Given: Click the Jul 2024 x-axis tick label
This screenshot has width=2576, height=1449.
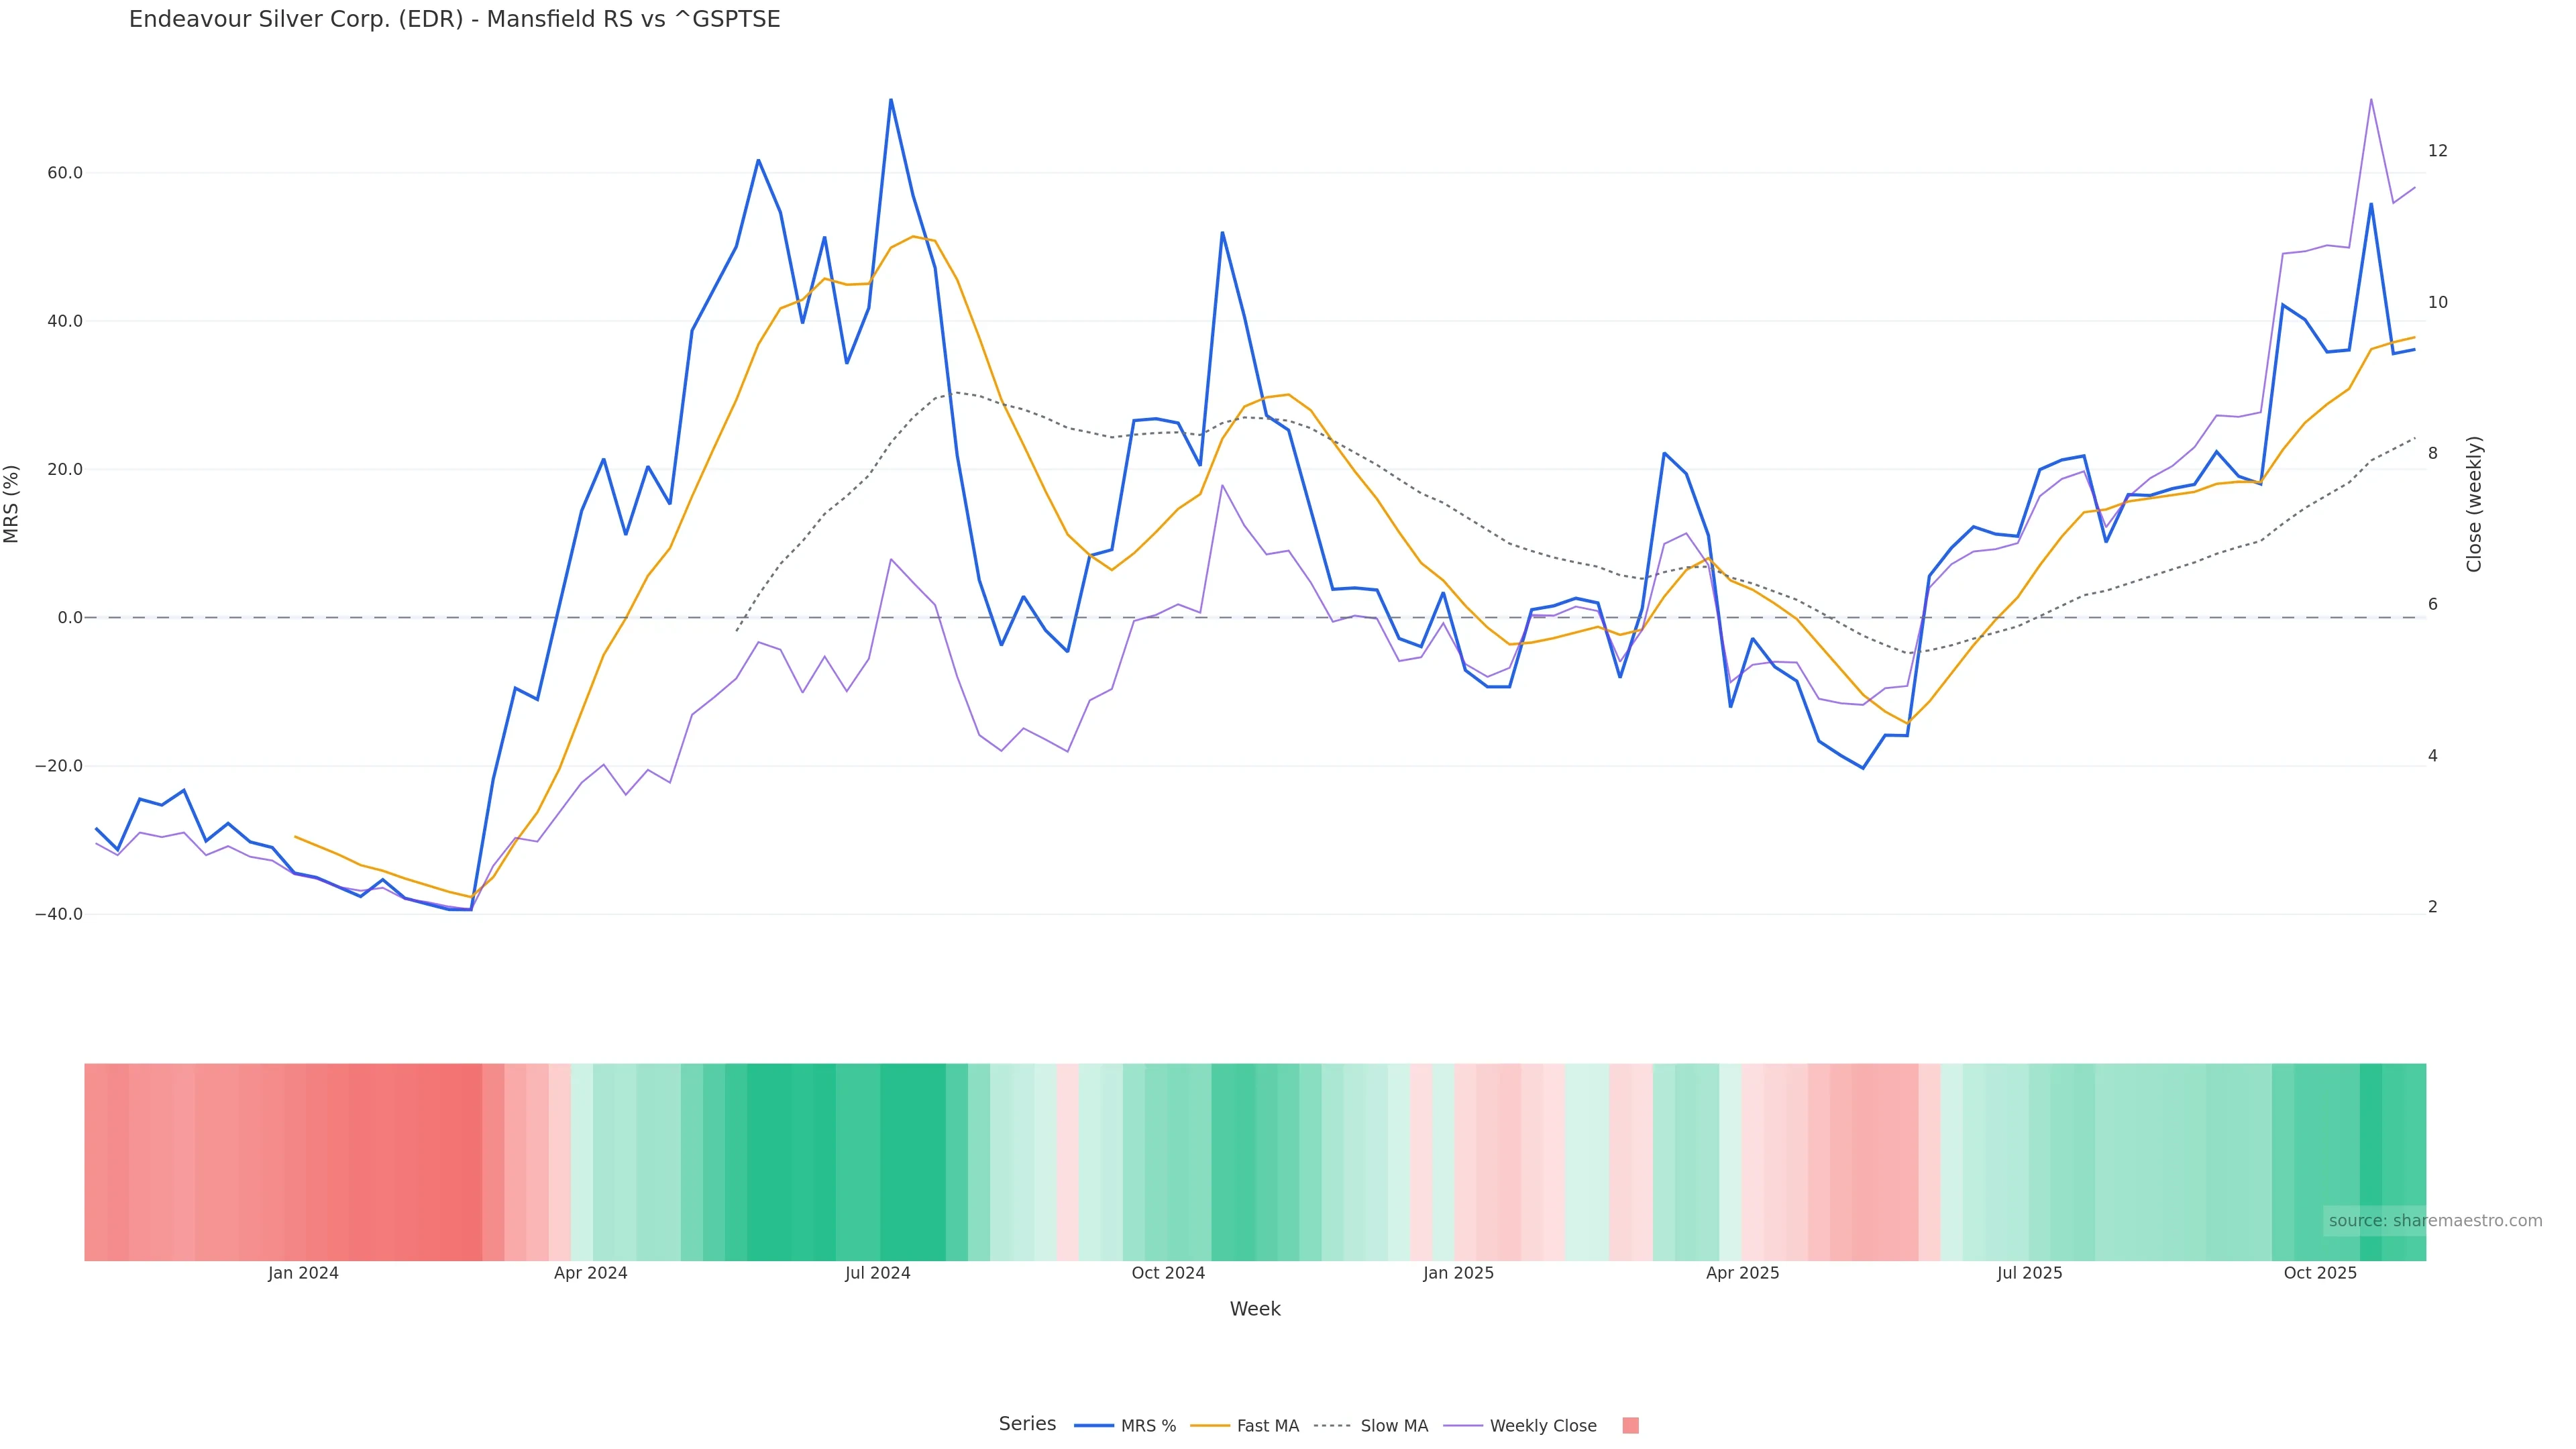Looking at the screenshot, I should [877, 1273].
